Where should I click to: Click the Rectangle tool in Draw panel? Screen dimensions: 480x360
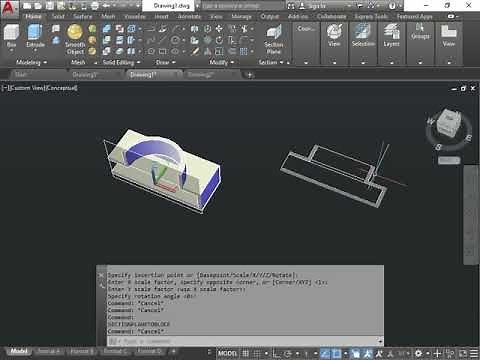163,51
